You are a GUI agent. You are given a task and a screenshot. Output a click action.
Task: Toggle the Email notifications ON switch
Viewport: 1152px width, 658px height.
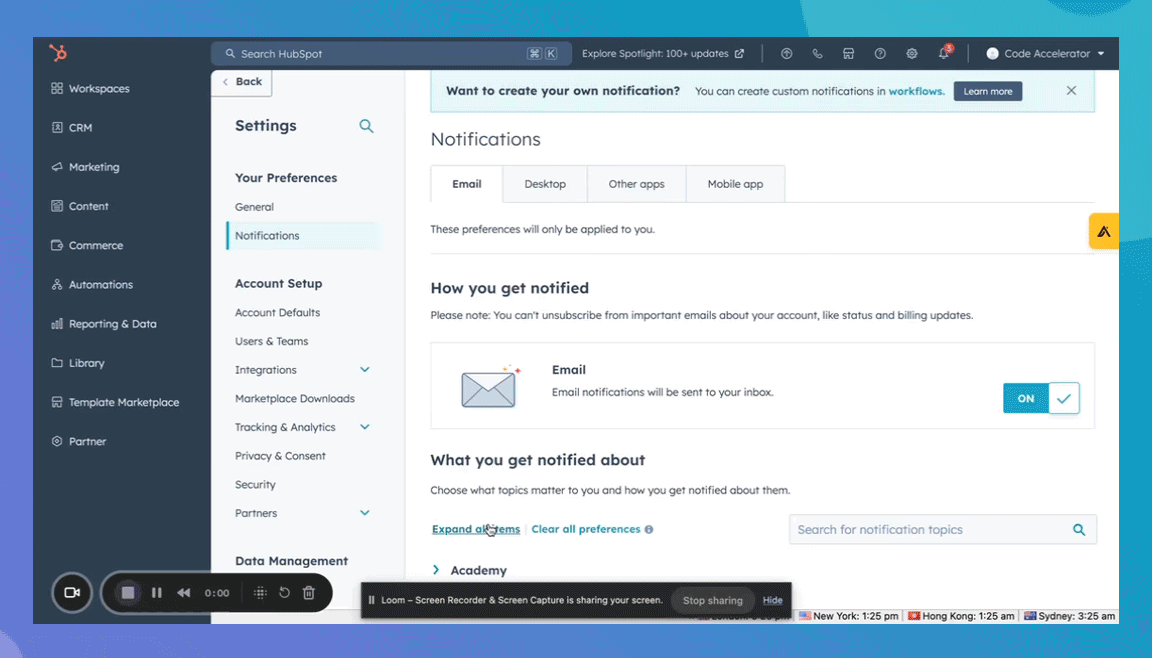1040,398
